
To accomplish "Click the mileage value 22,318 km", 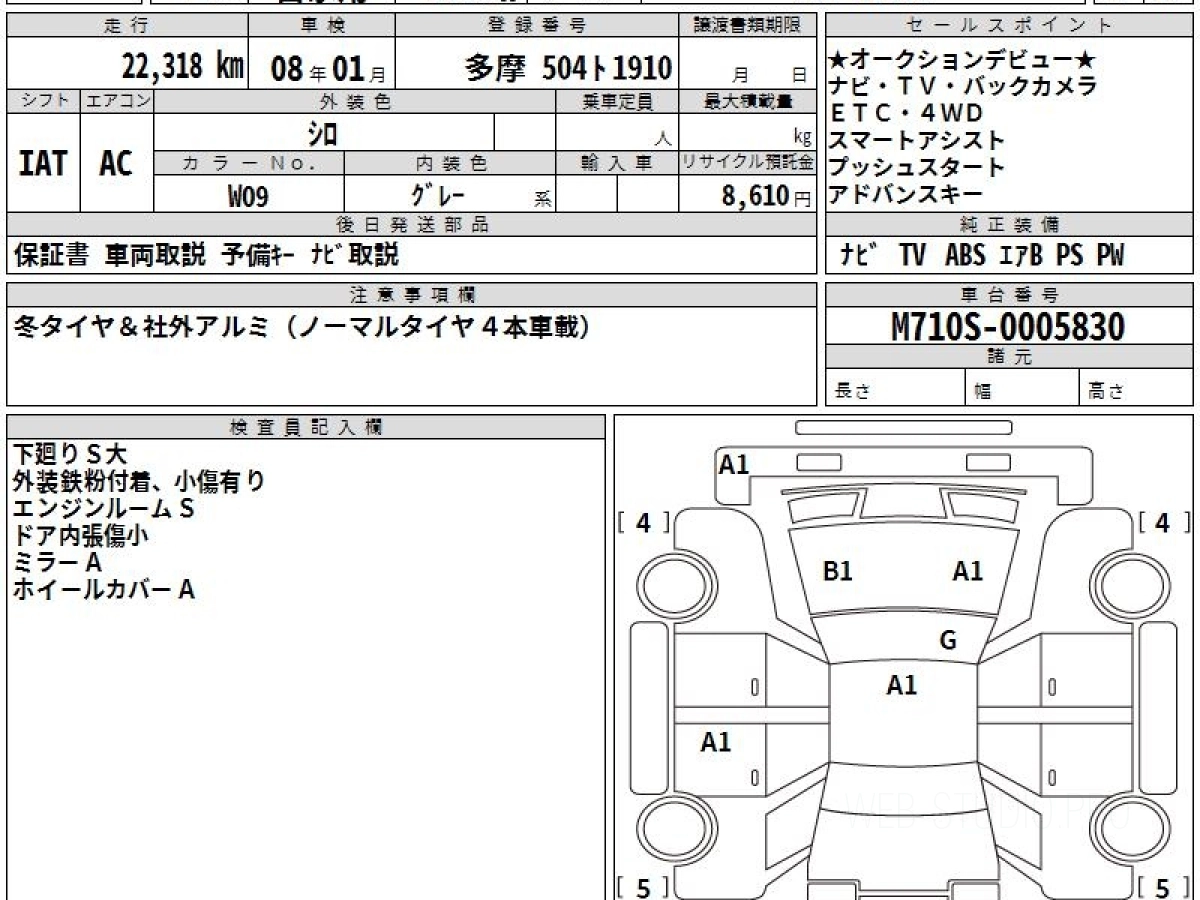I will click(183, 67).
